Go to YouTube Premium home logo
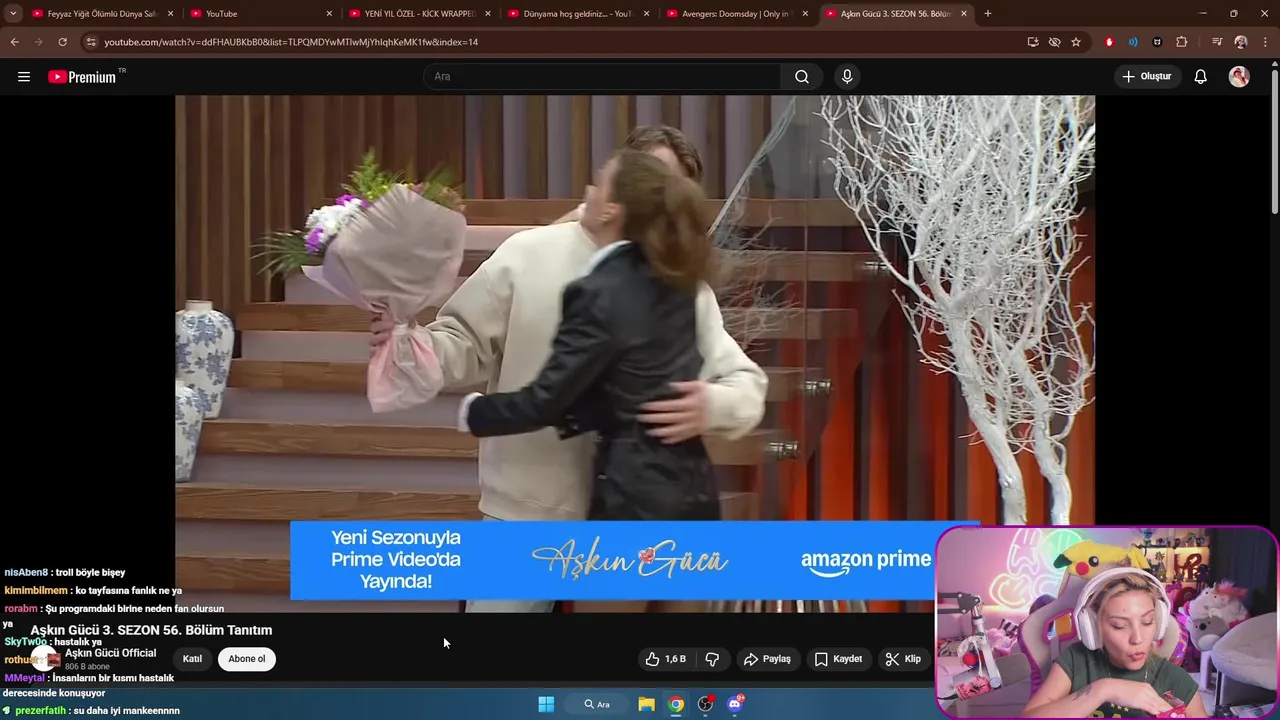This screenshot has height=720, width=1280. pyautogui.click(x=82, y=77)
